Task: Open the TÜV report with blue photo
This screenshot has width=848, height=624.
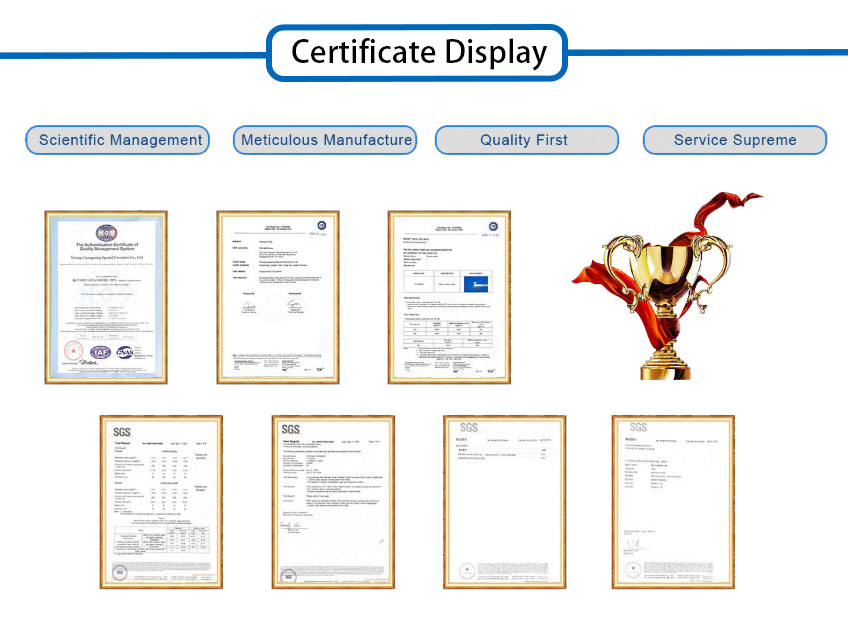Action: [x=449, y=297]
